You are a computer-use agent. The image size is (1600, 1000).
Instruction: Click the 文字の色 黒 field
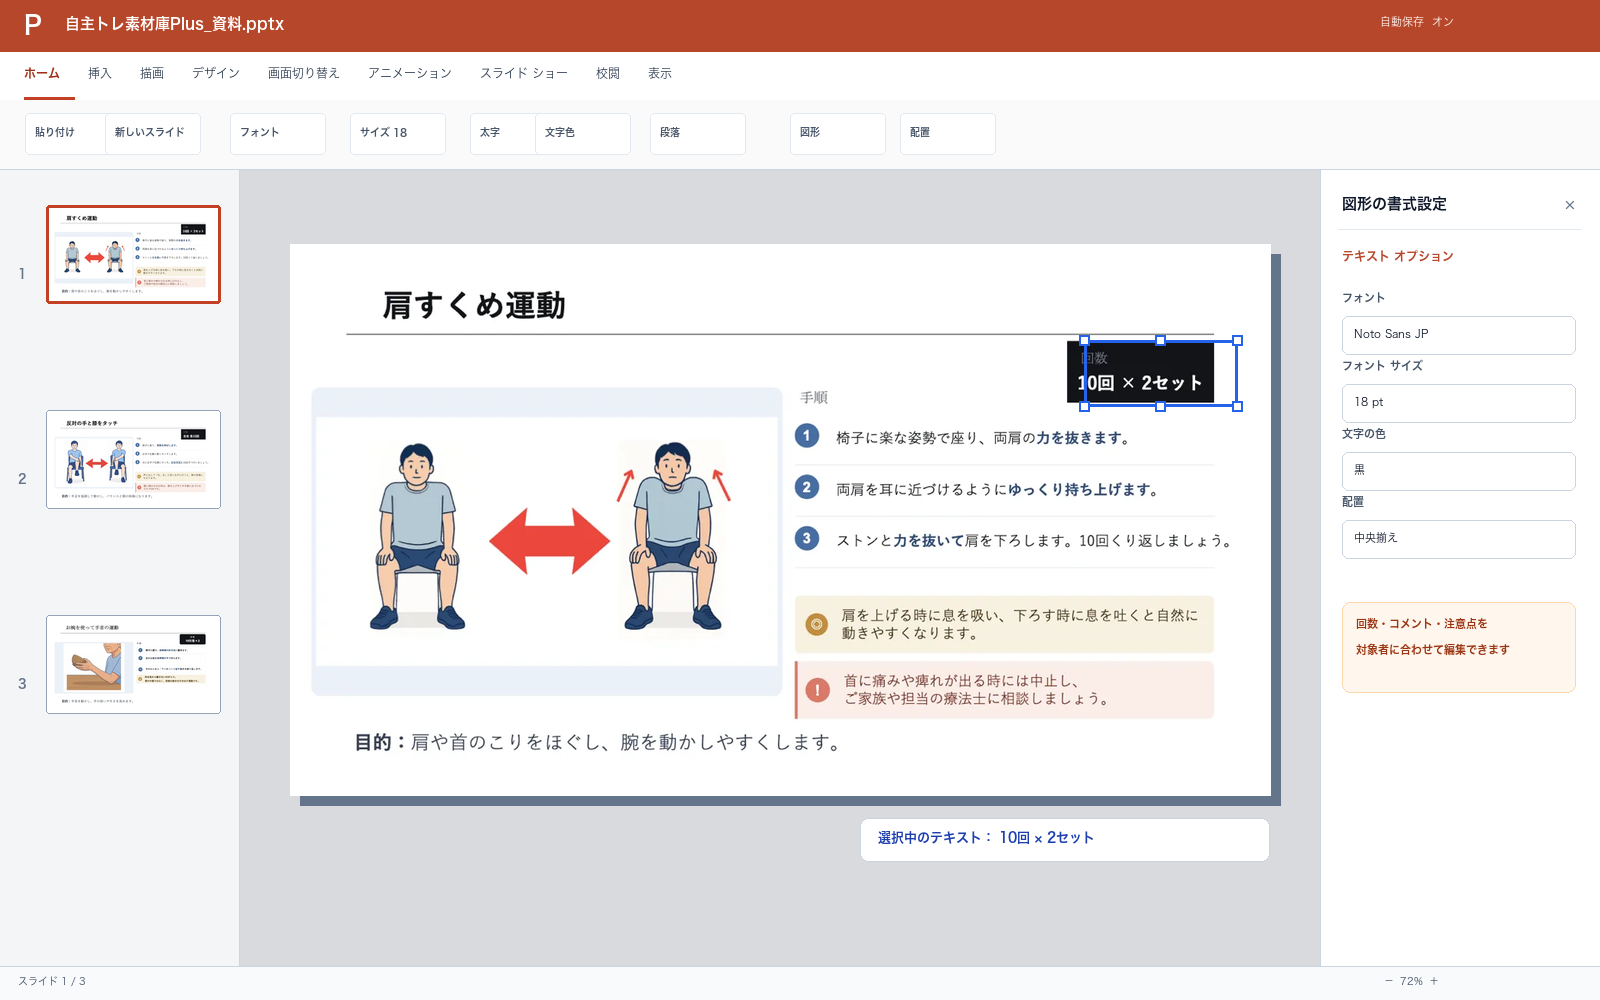1459,471
